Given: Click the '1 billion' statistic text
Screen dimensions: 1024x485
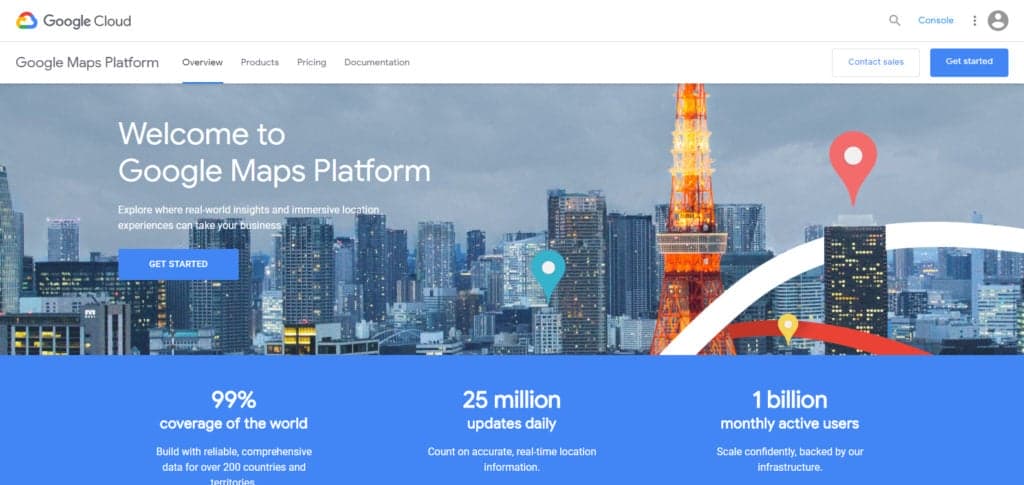Looking at the screenshot, I should pyautogui.click(x=790, y=399).
